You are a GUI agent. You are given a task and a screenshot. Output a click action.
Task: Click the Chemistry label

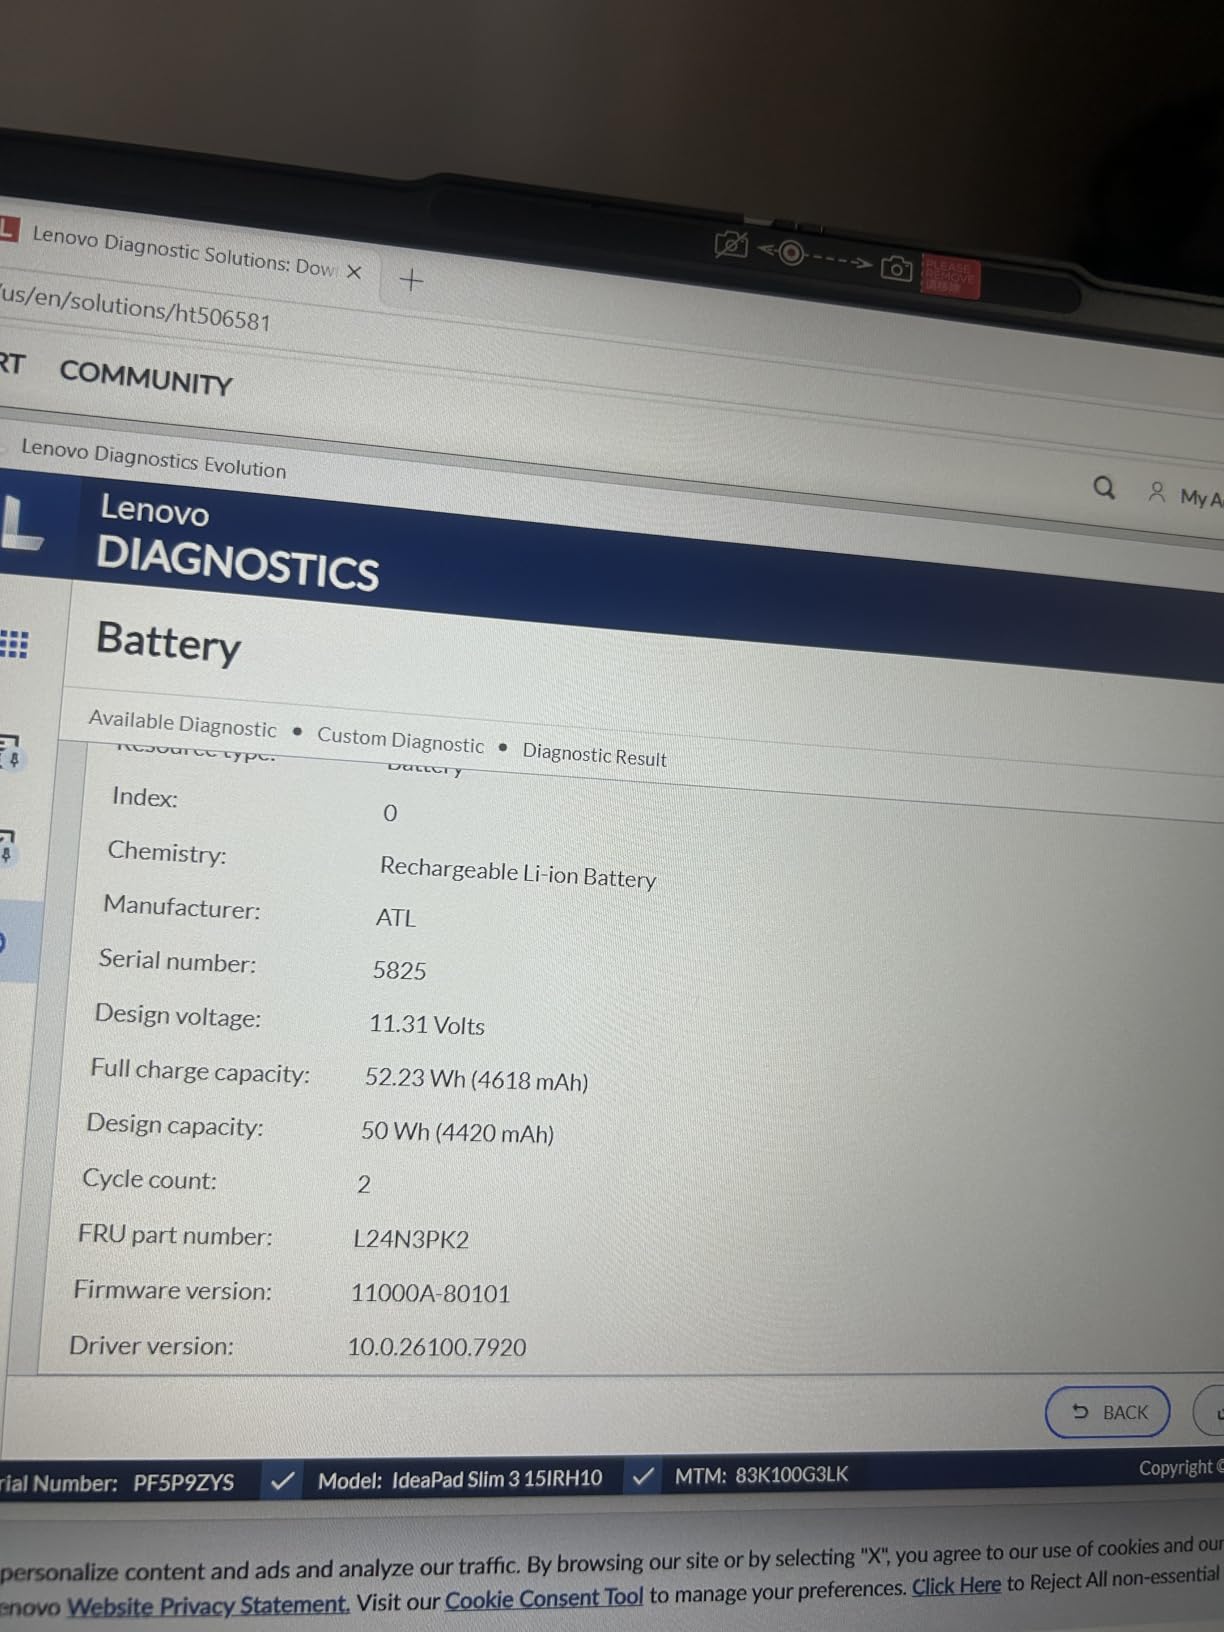coord(167,852)
